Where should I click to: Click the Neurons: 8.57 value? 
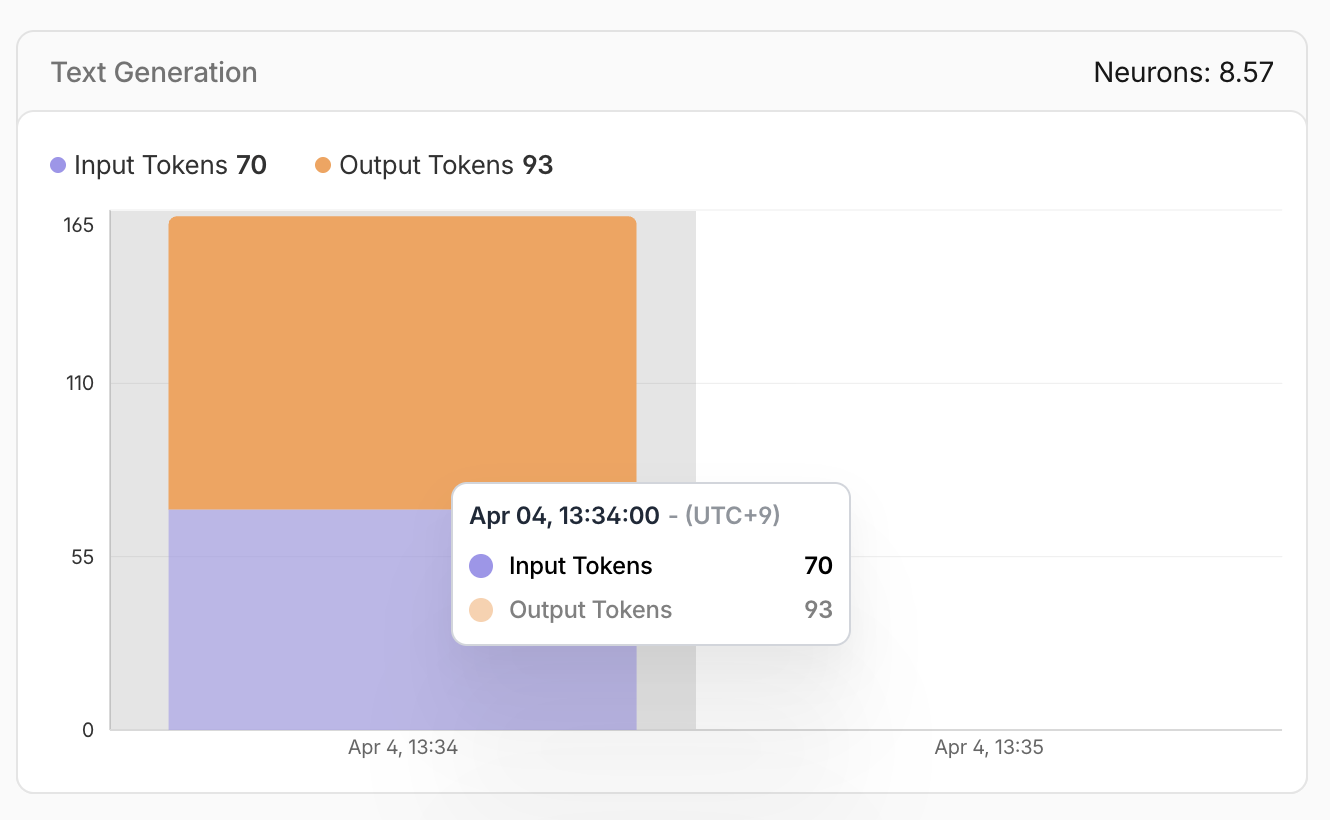(x=1183, y=73)
